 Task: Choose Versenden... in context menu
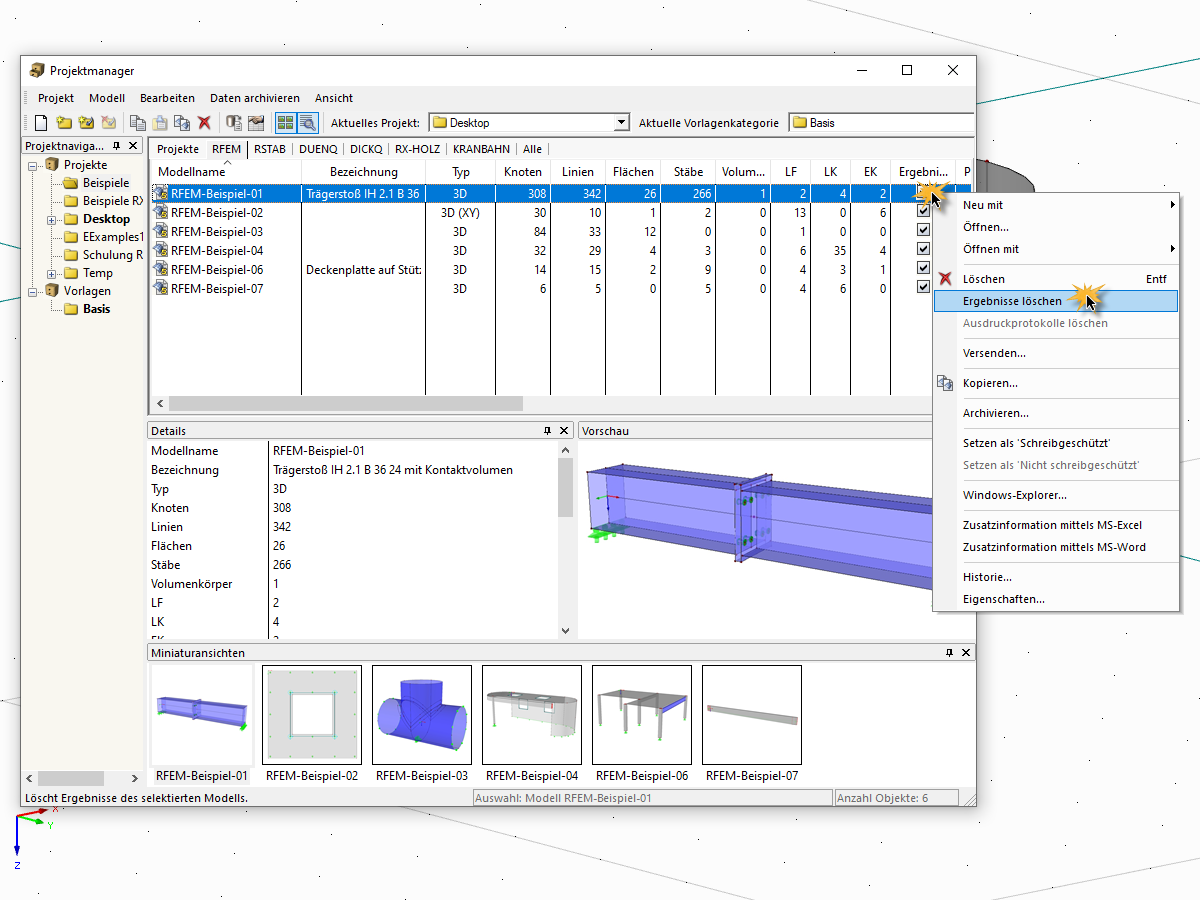pos(1055,353)
